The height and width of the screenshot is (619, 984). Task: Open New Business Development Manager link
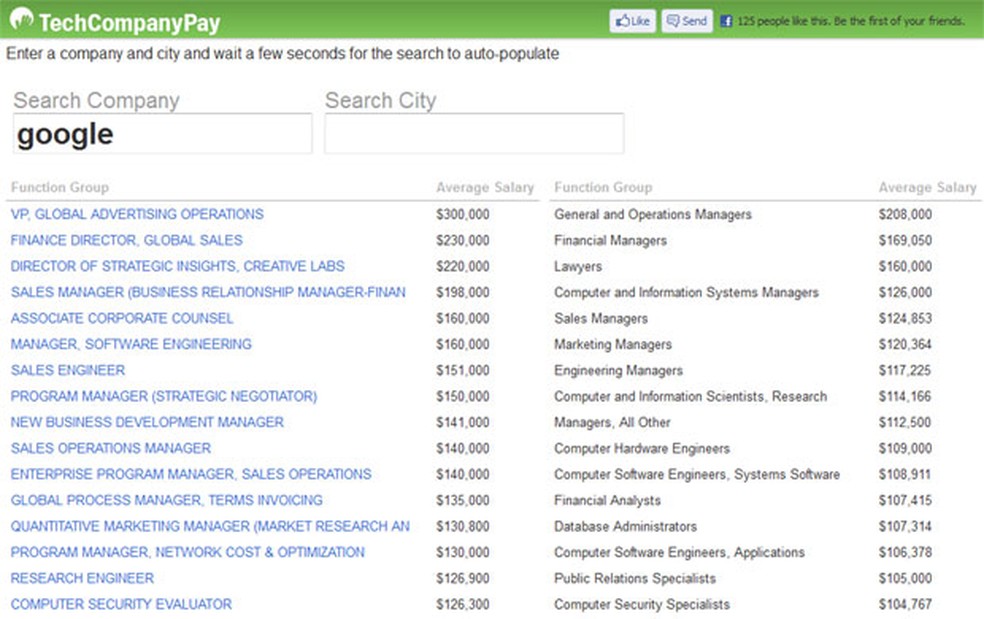[x=147, y=422]
